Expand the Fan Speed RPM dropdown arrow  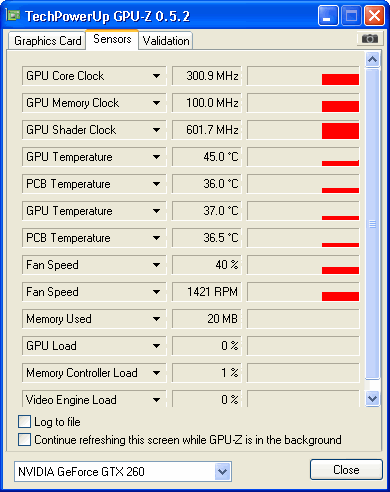(x=156, y=292)
